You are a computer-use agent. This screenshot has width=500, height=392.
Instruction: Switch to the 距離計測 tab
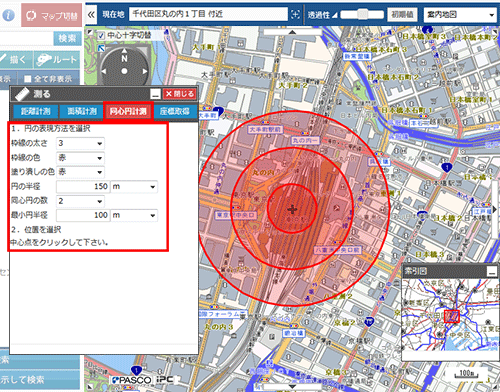[36, 111]
